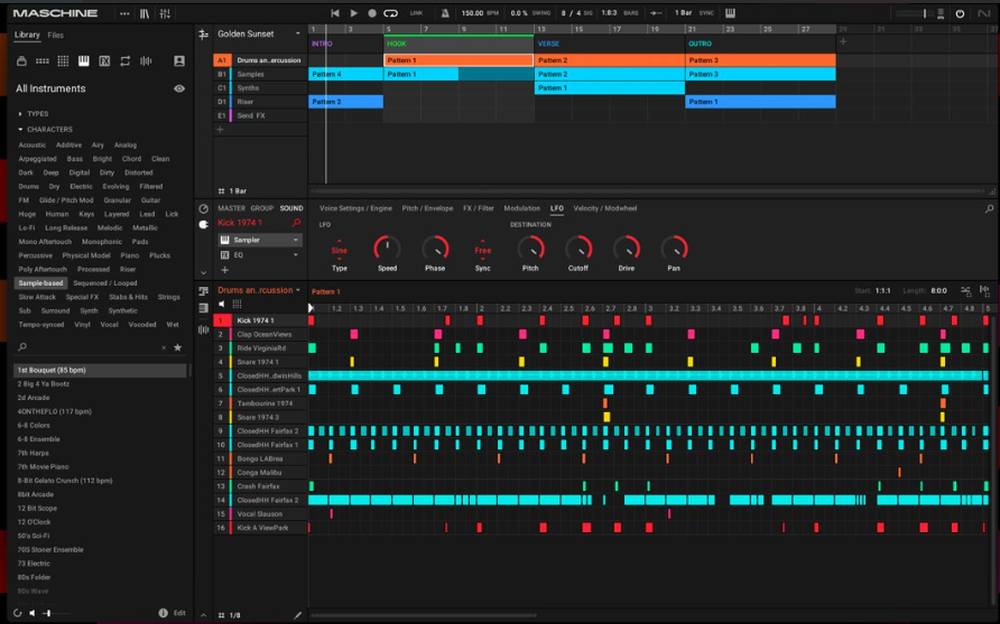1000x624 pixels.
Task: Toggle the metronome icon
Action: (445, 13)
